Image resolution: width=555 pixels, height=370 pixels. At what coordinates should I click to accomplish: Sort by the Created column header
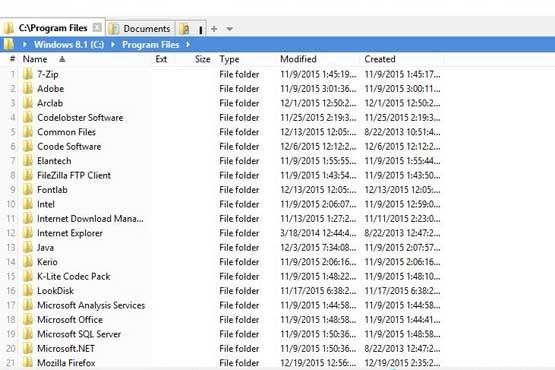coord(380,59)
